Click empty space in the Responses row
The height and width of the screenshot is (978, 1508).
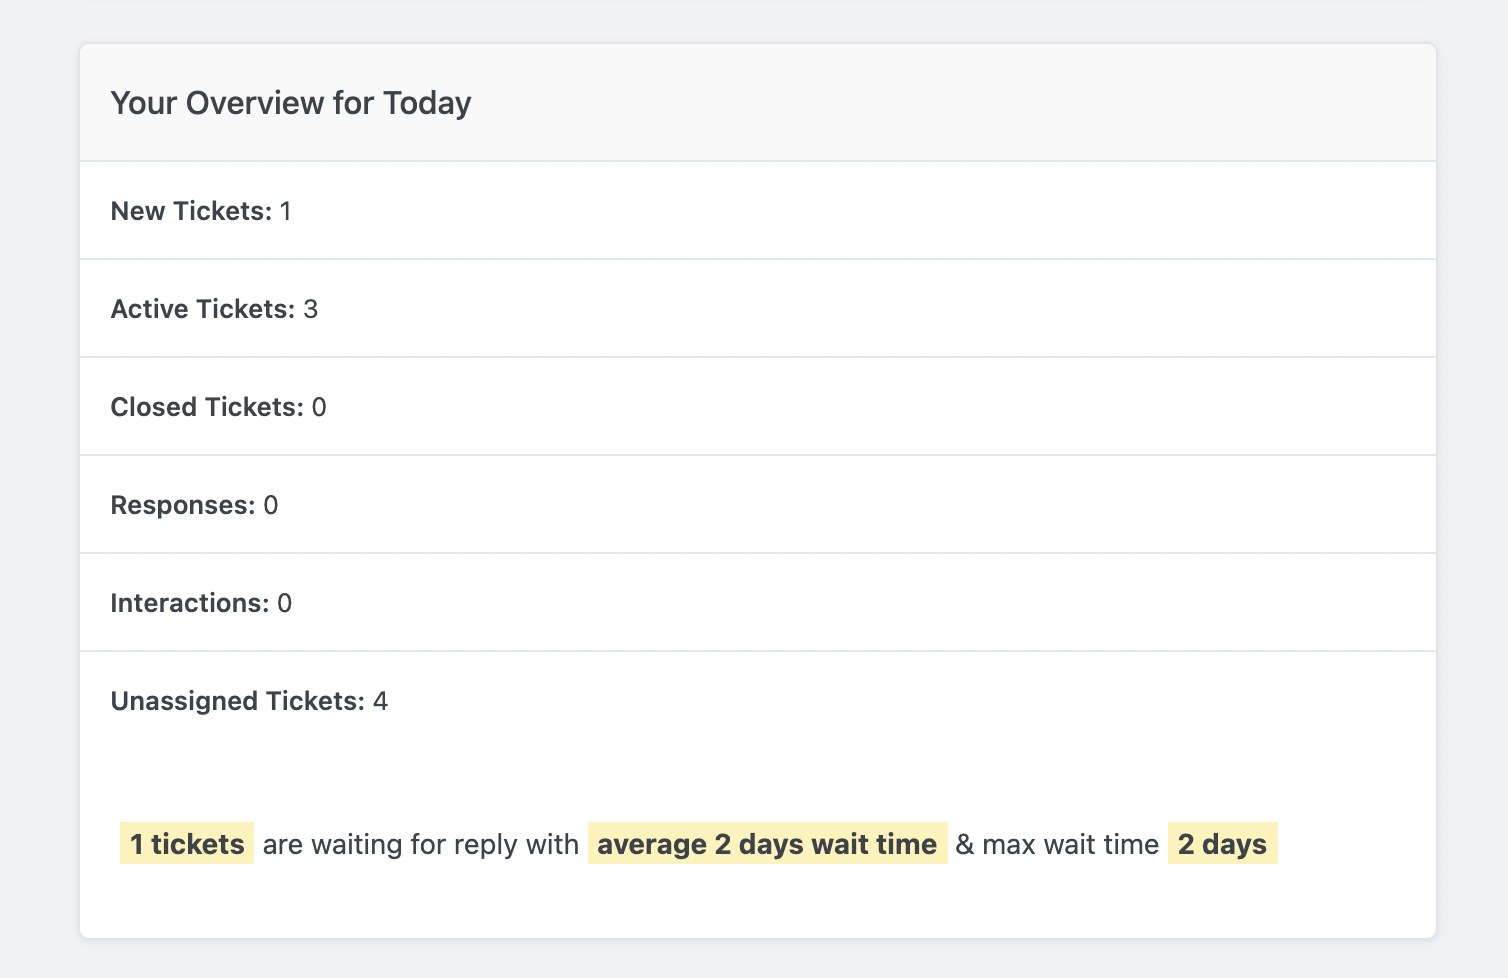coord(850,505)
